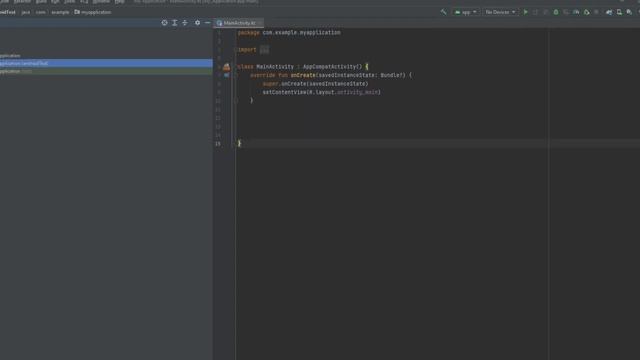Viewport: 640px width, 360px height.
Task: Click Expand All in the project panel
Action: click(x=175, y=23)
